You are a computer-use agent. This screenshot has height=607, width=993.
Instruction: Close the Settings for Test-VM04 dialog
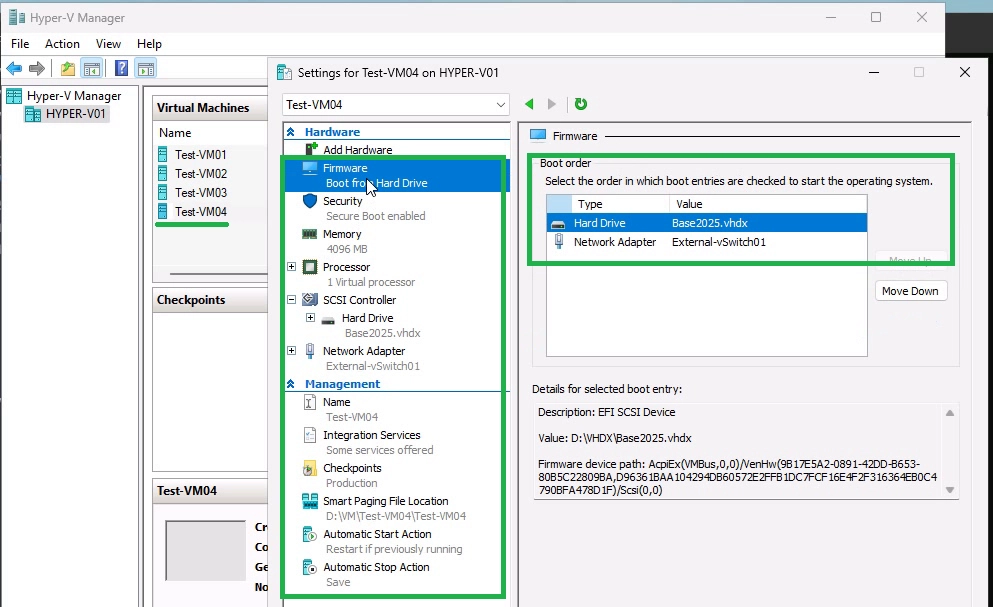(x=965, y=72)
